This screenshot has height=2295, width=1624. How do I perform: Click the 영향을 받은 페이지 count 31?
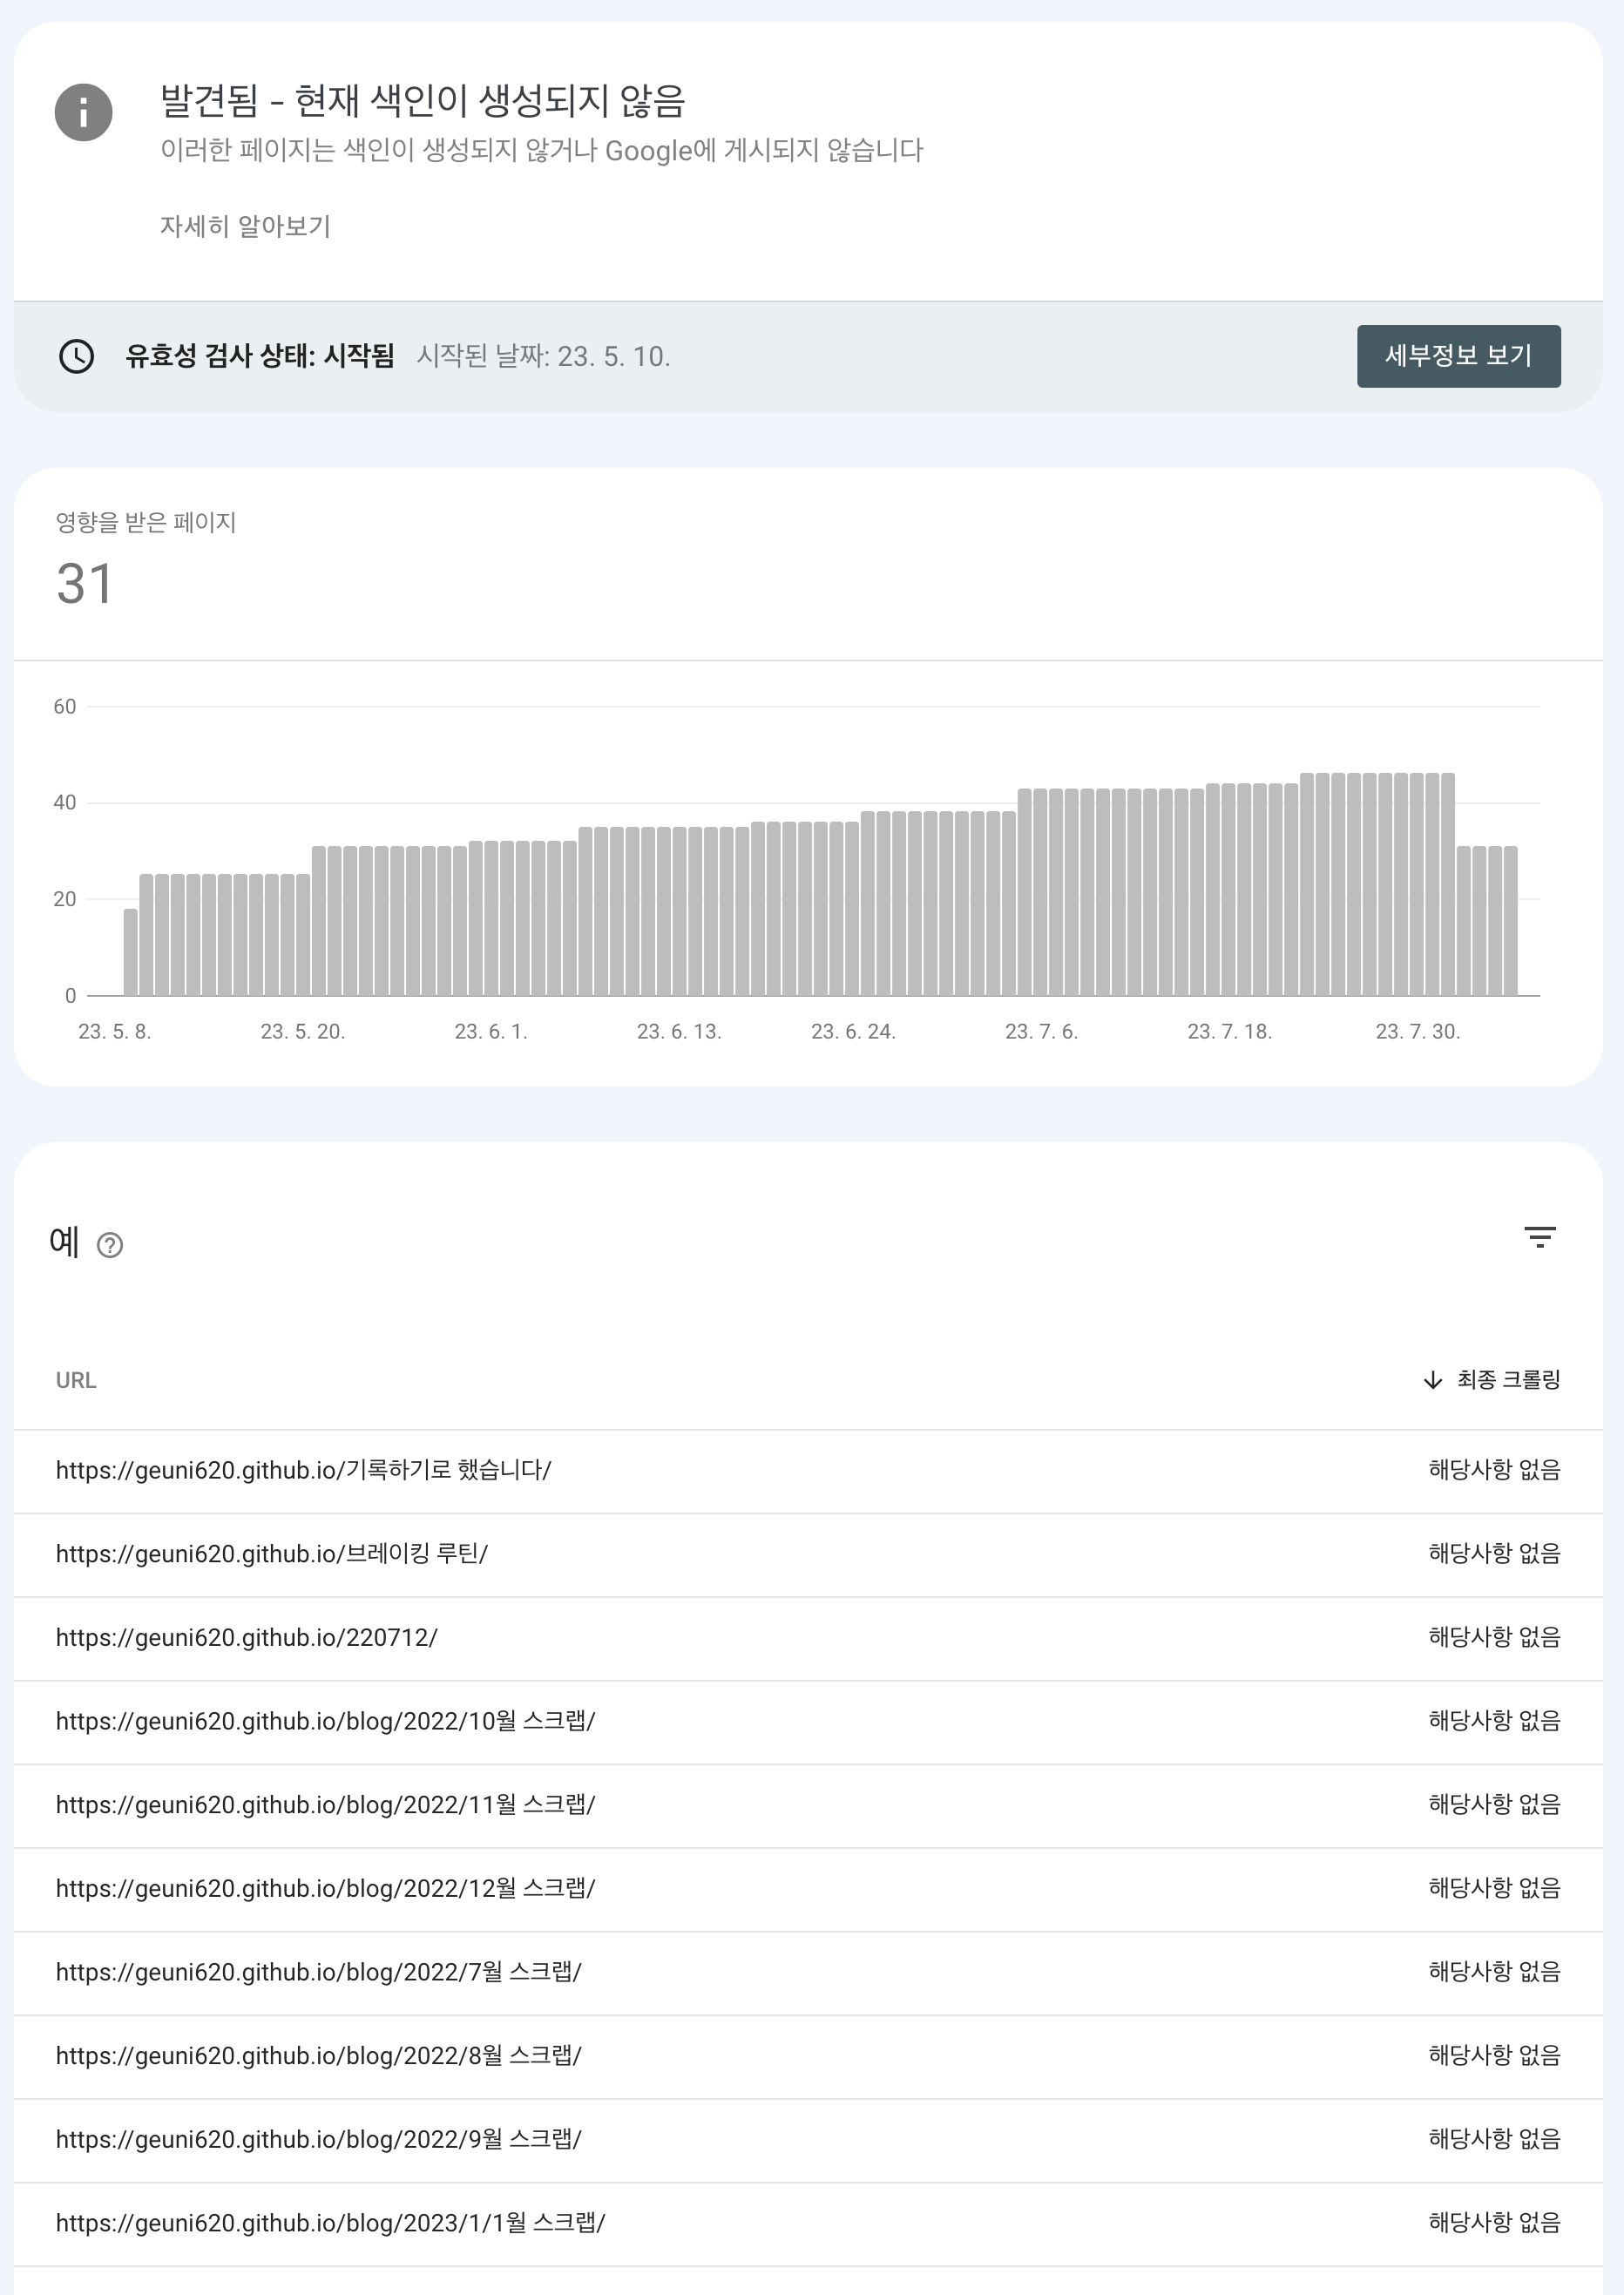(85, 584)
